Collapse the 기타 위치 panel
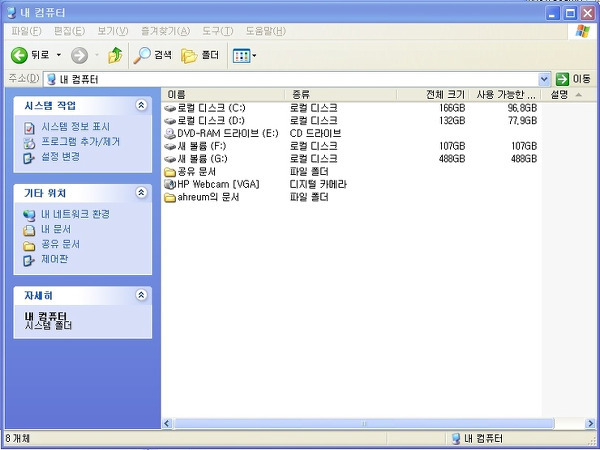 141,192
